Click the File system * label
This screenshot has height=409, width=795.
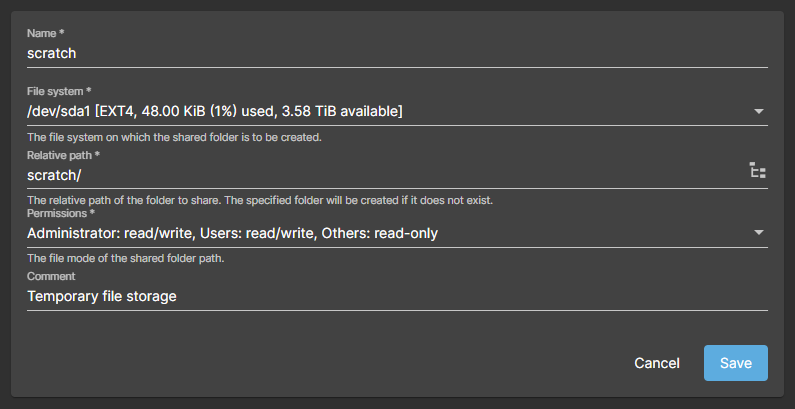pos(59,91)
